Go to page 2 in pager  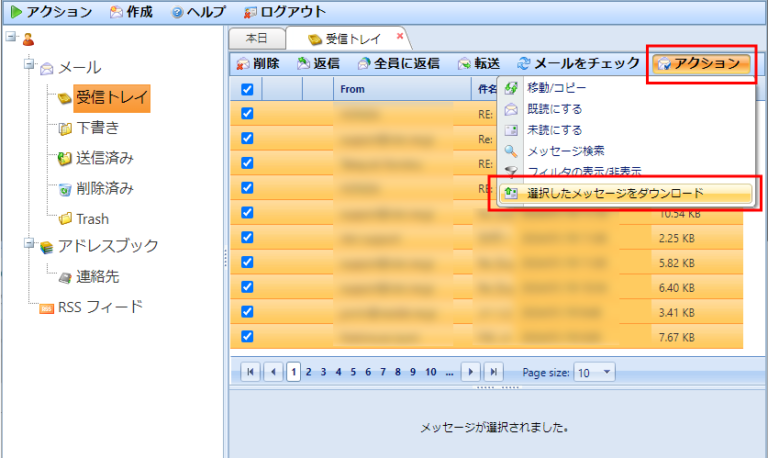coord(309,372)
